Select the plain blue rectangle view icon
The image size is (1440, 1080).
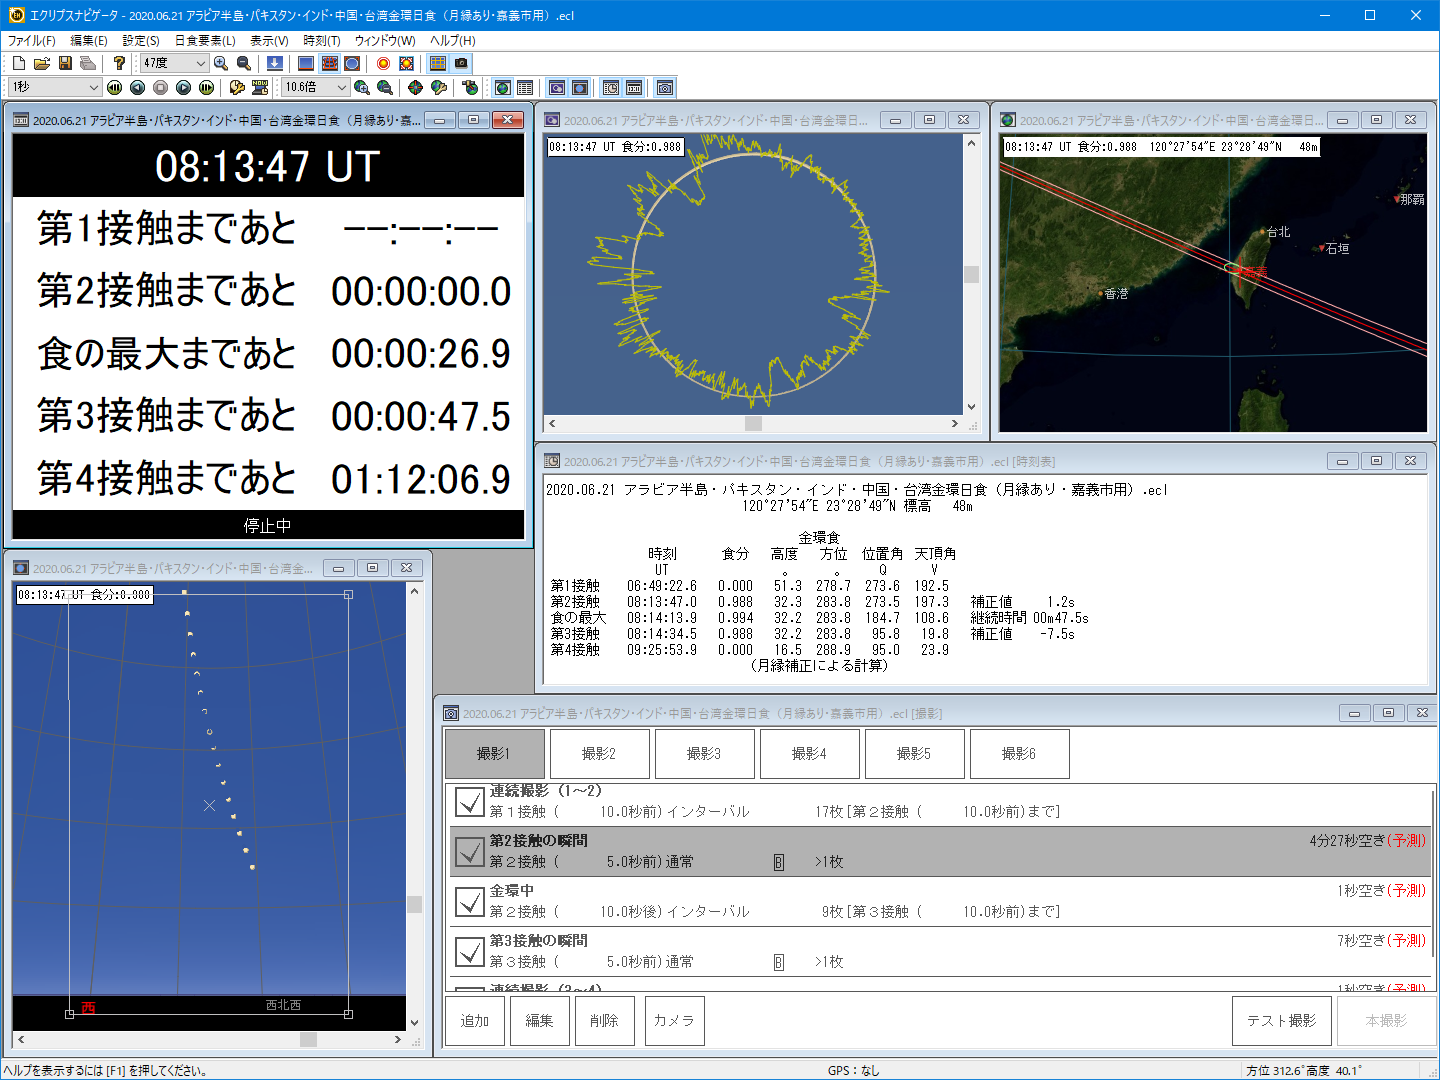point(306,63)
